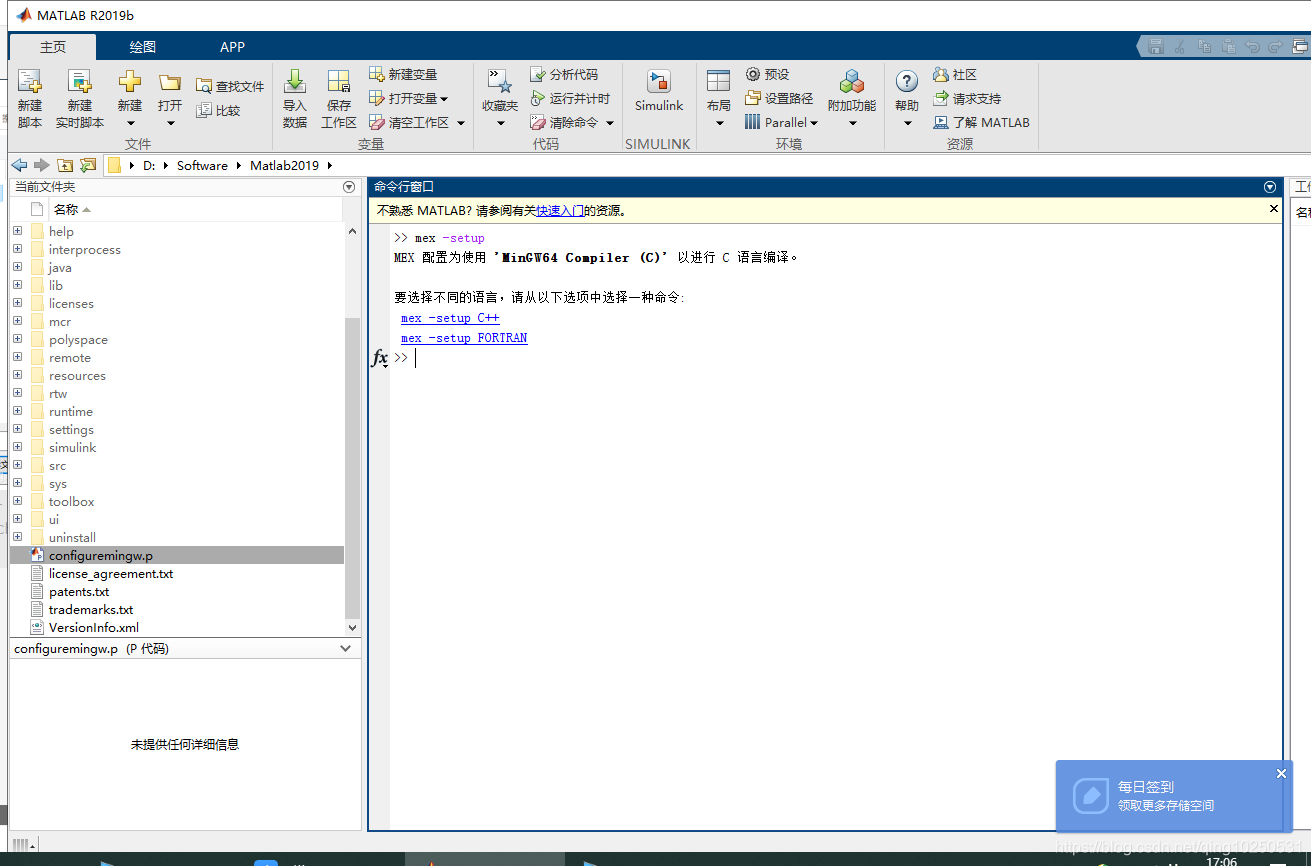Switch to the 绘图 (Plots) tab

click(x=143, y=47)
